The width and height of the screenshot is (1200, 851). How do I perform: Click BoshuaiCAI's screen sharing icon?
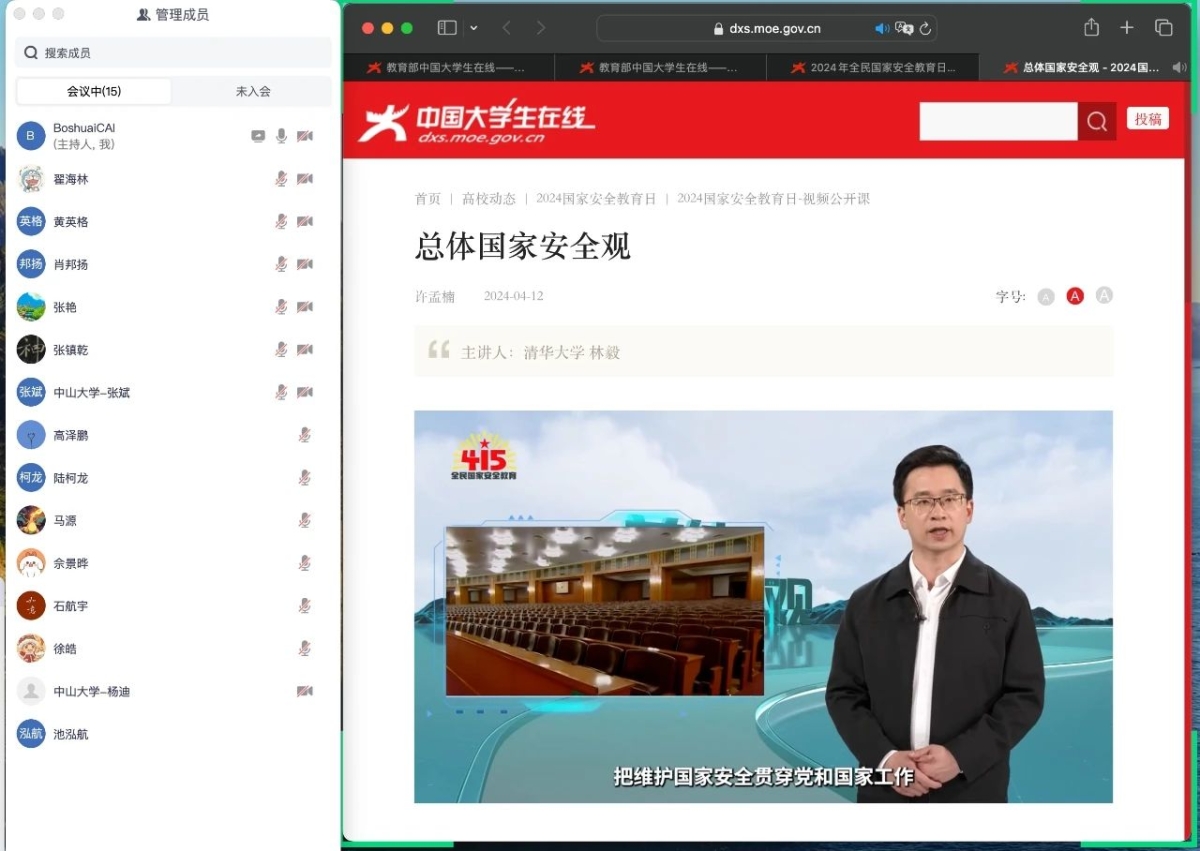258,136
